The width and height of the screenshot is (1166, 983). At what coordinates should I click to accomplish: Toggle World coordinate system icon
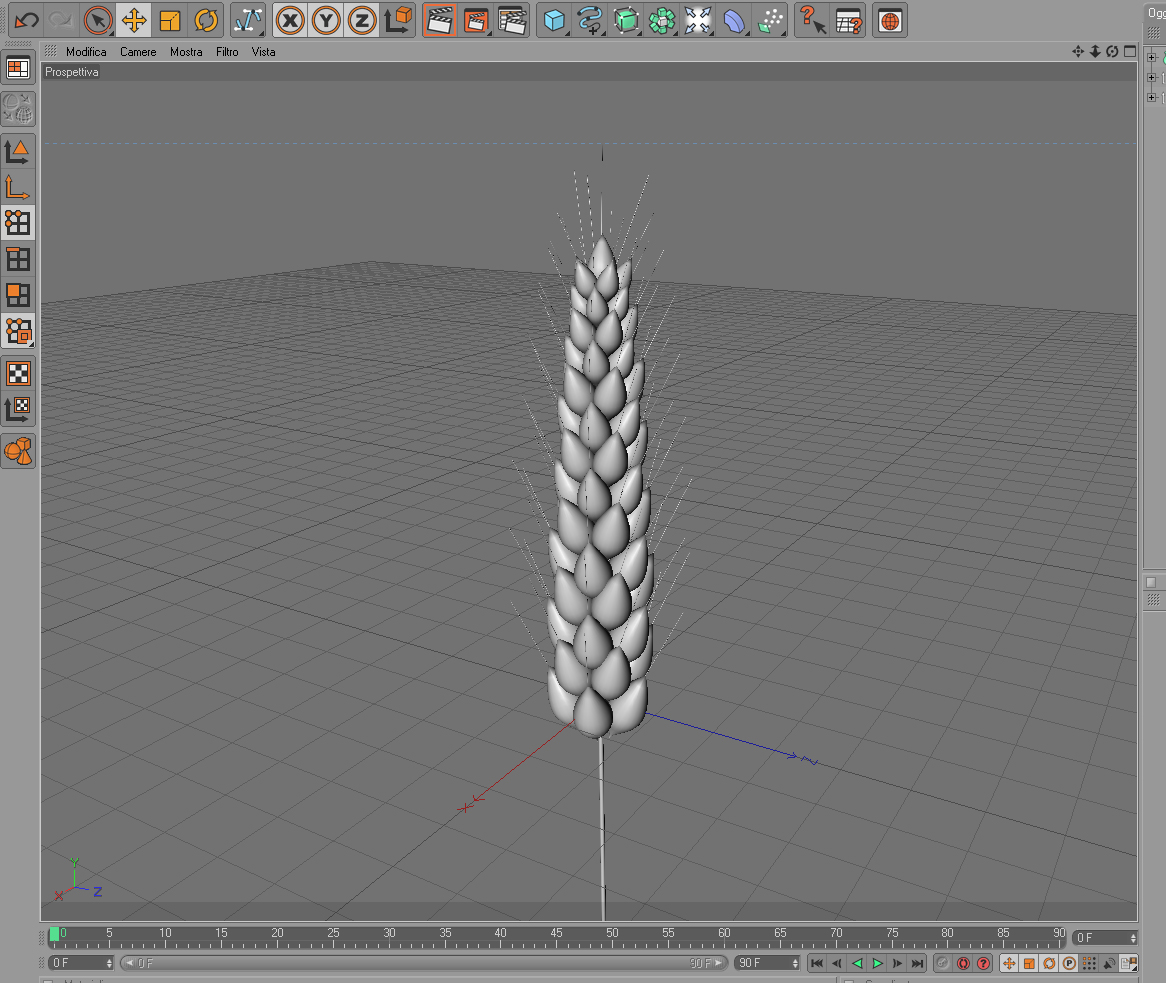click(399, 20)
